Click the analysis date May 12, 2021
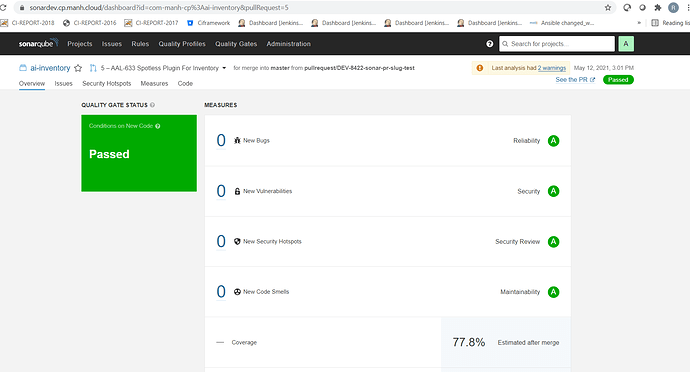 click(x=603, y=68)
